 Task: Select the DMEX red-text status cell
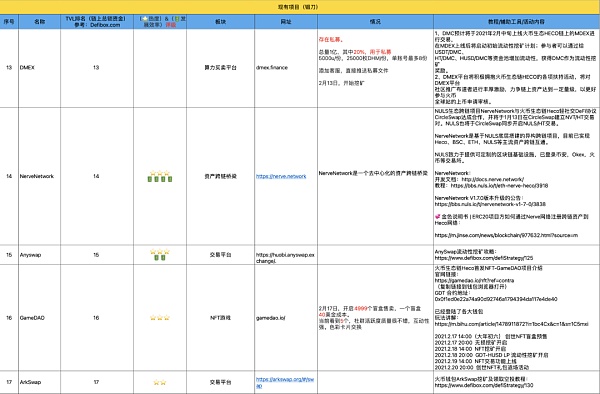375,68
